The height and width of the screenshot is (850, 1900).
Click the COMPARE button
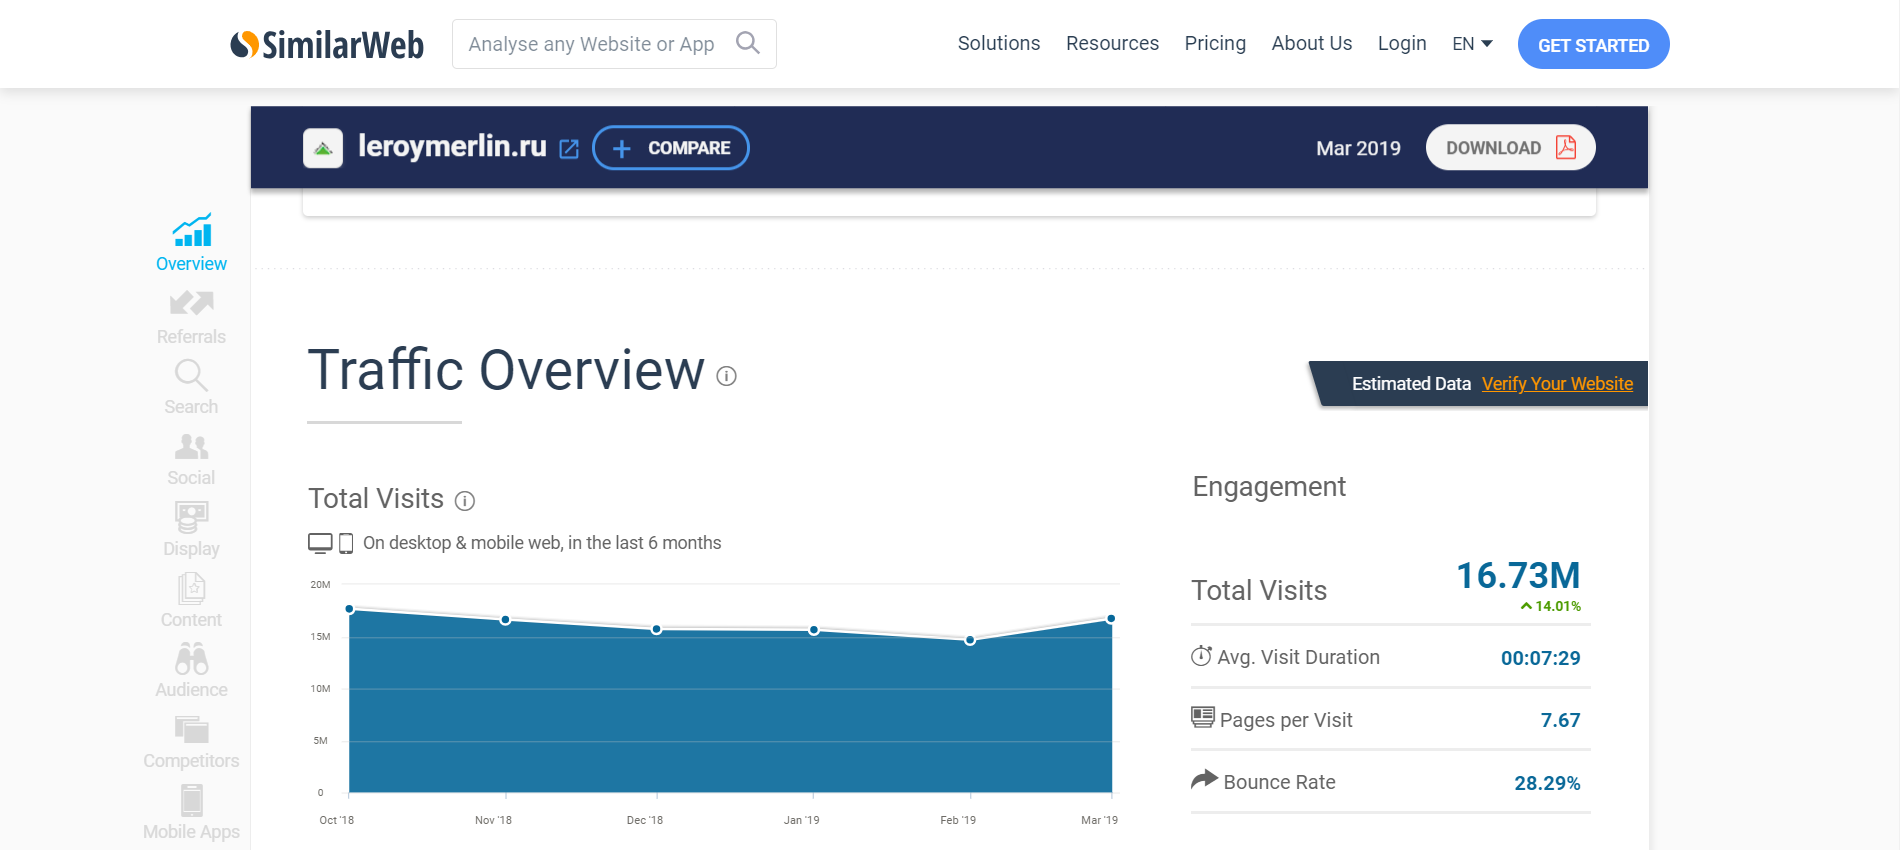coord(671,148)
